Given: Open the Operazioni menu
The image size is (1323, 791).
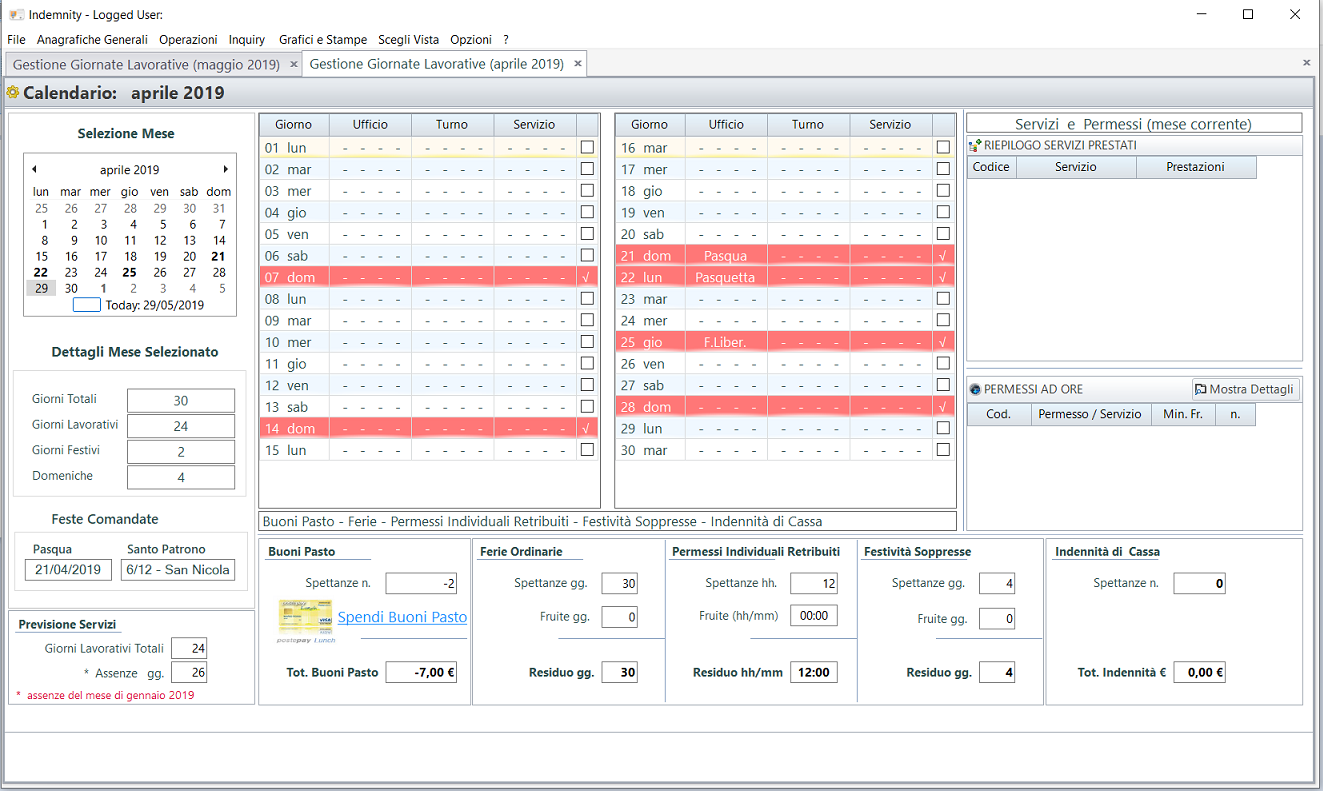Looking at the screenshot, I should (x=188, y=40).
